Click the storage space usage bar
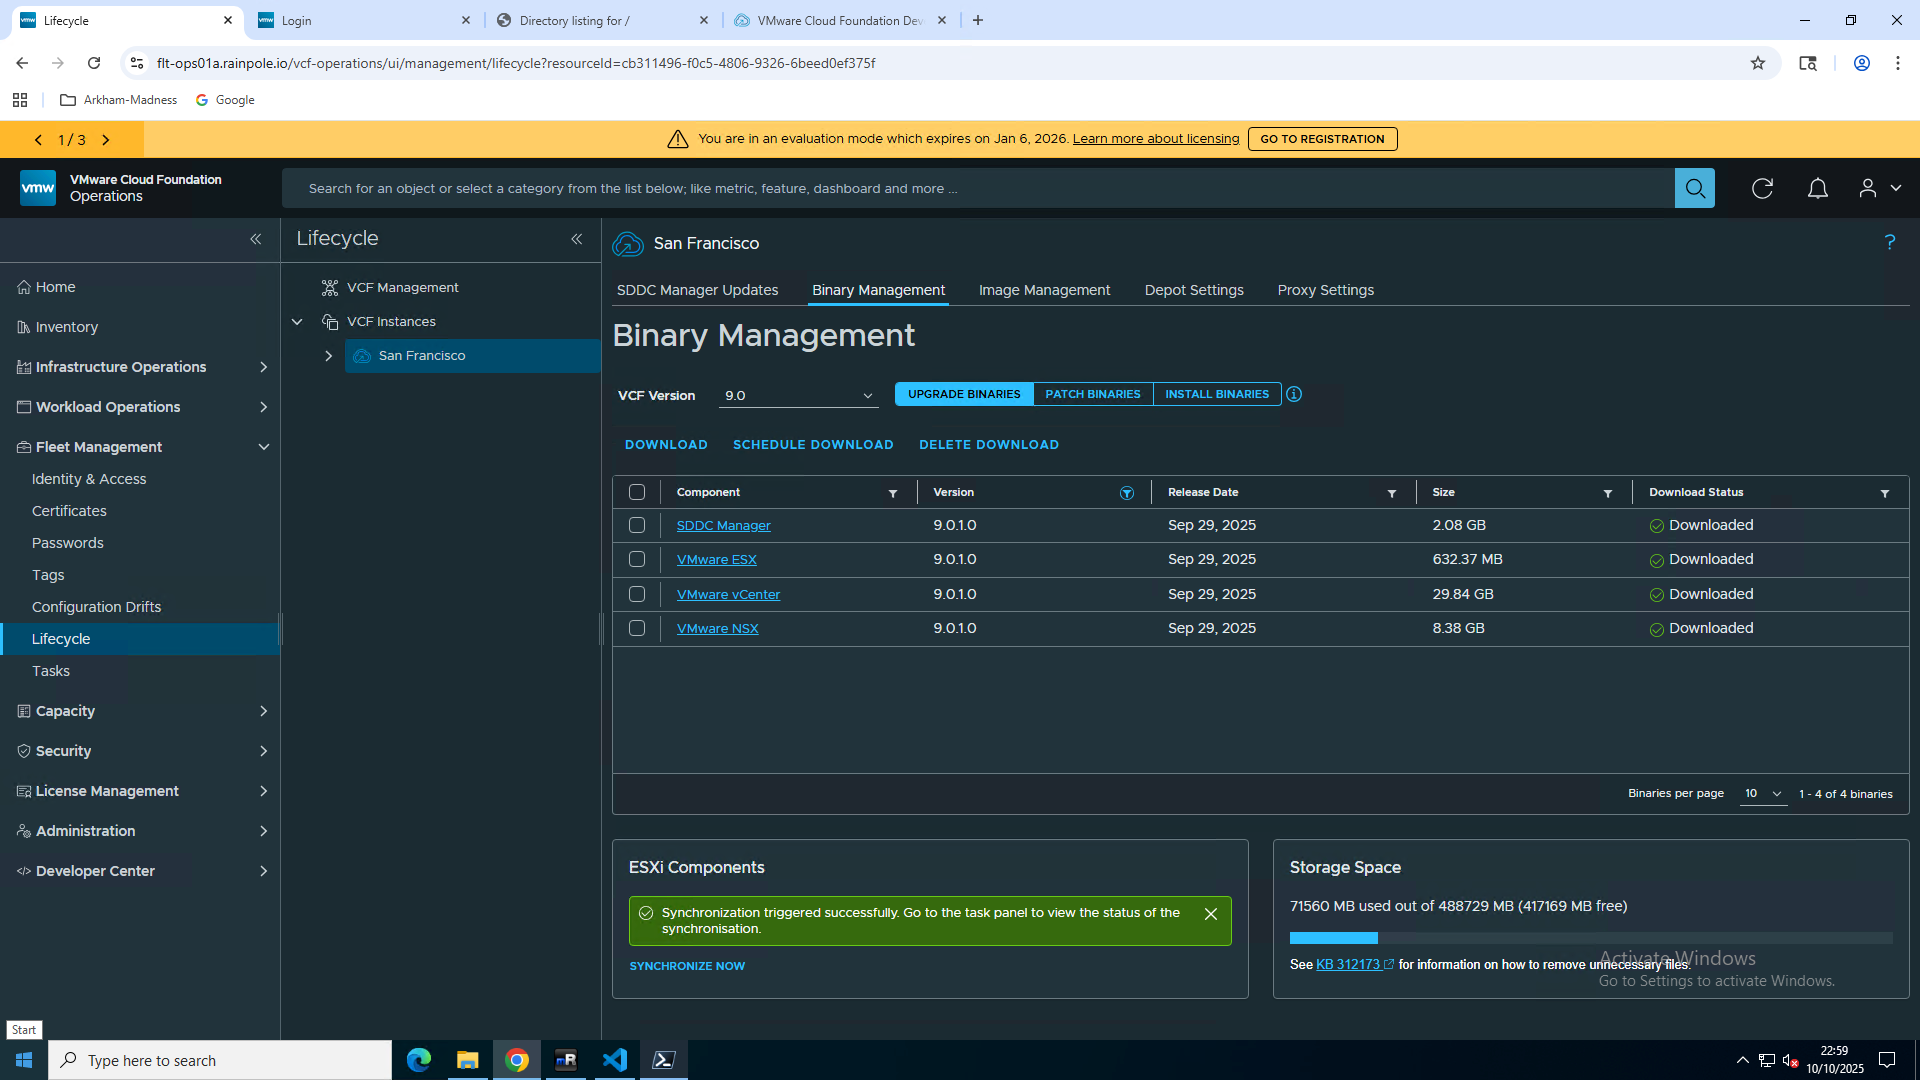 [x=1590, y=938]
